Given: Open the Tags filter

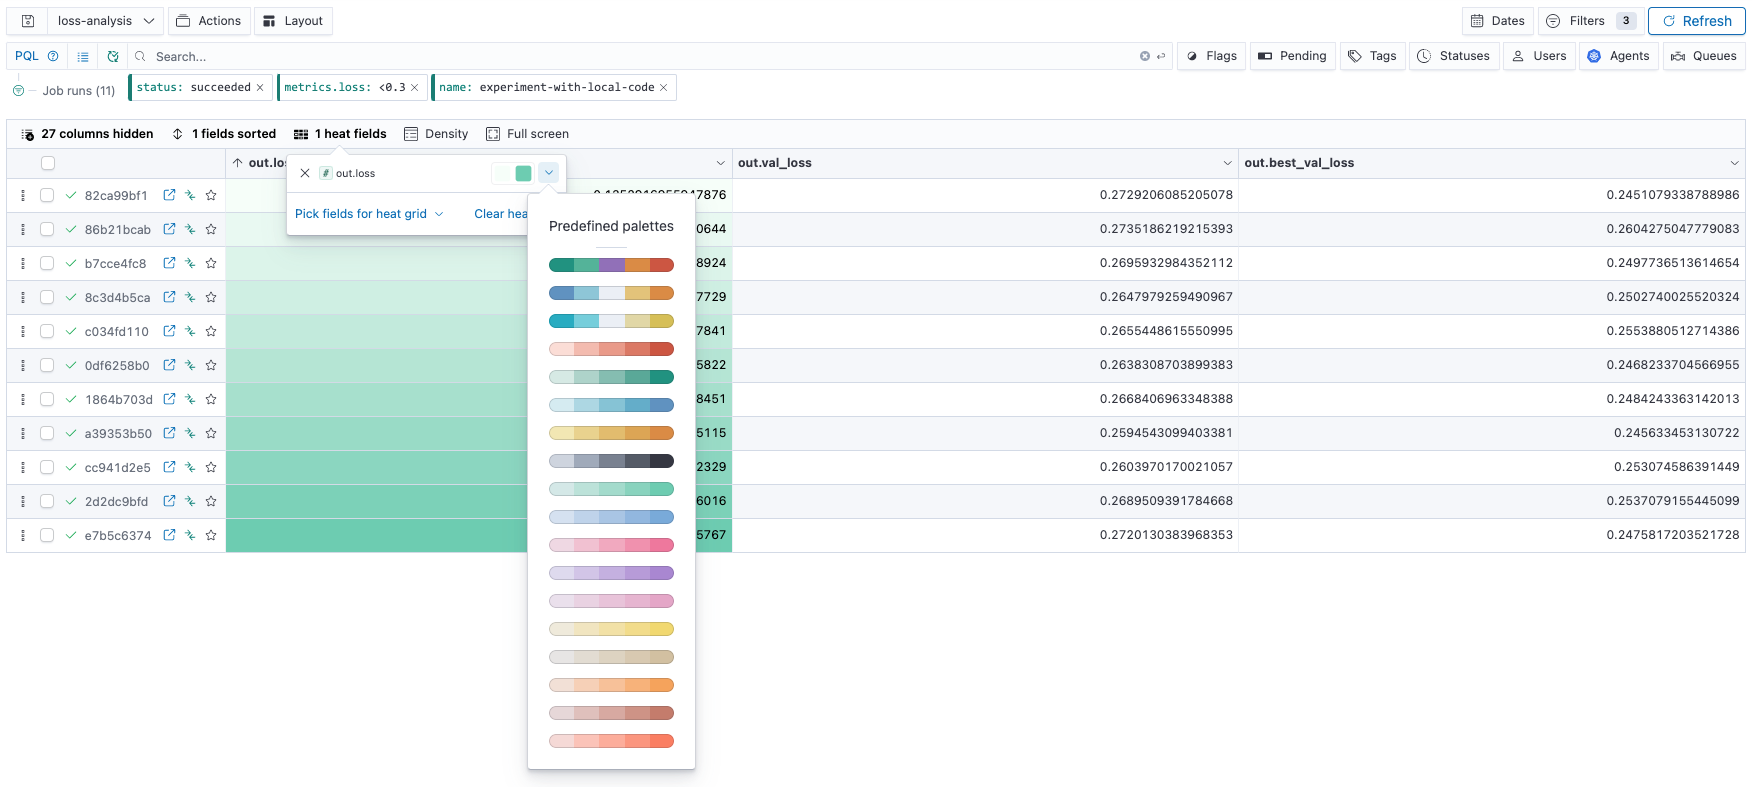Looking at the screenshot, I should point(1372,56).
